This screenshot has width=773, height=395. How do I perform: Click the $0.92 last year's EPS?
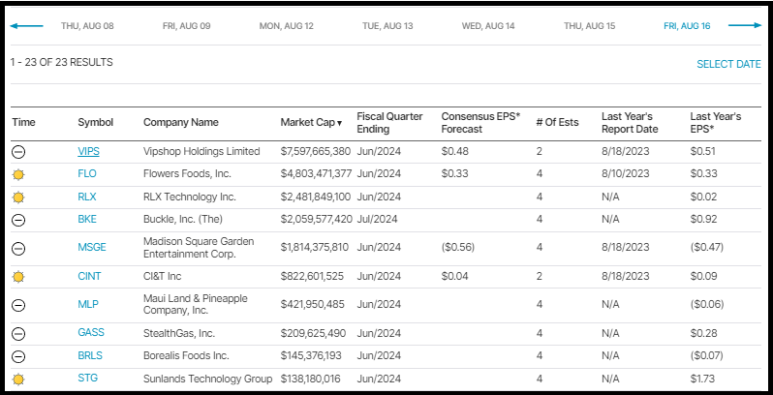click(x=703, y=219)
